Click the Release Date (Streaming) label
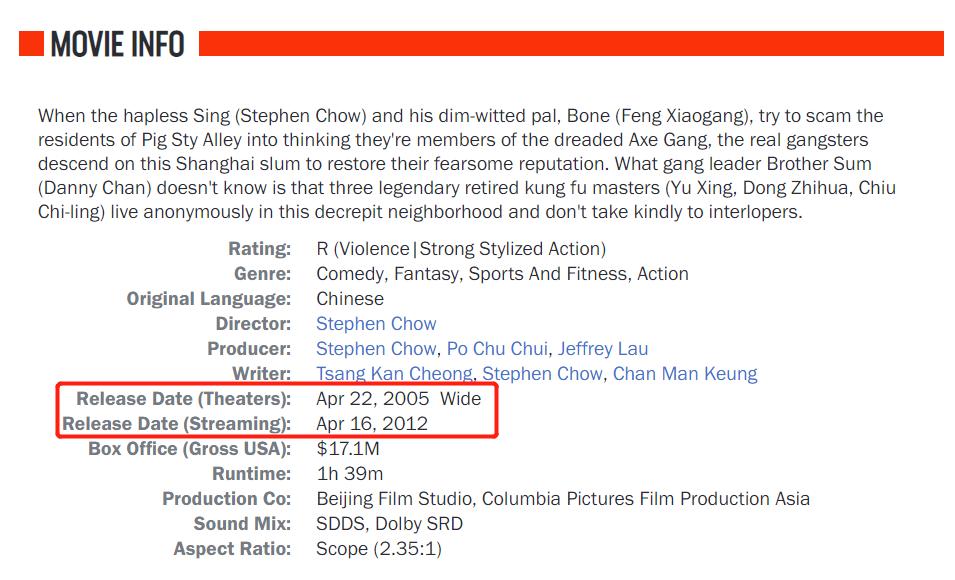 (x=177, y=424)
